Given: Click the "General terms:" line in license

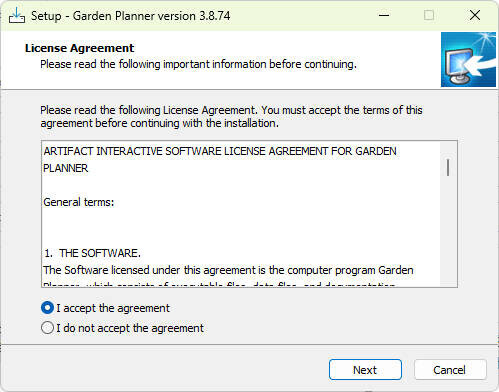Looking at the screenshot, I should 79,202.
